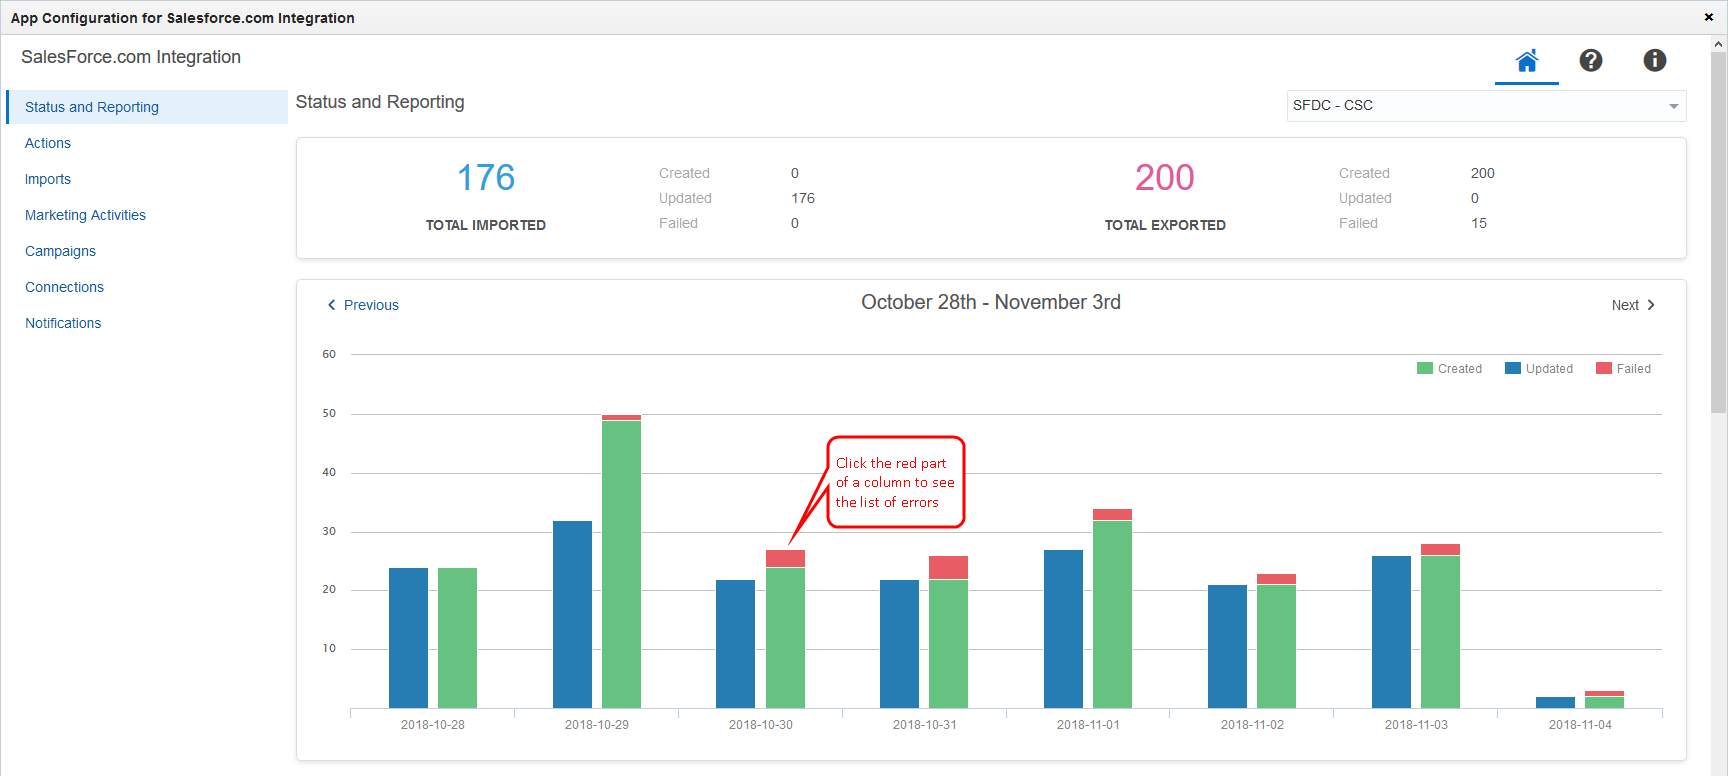Click the green created bar for 2018-10-28

click(x=457, y=638)
